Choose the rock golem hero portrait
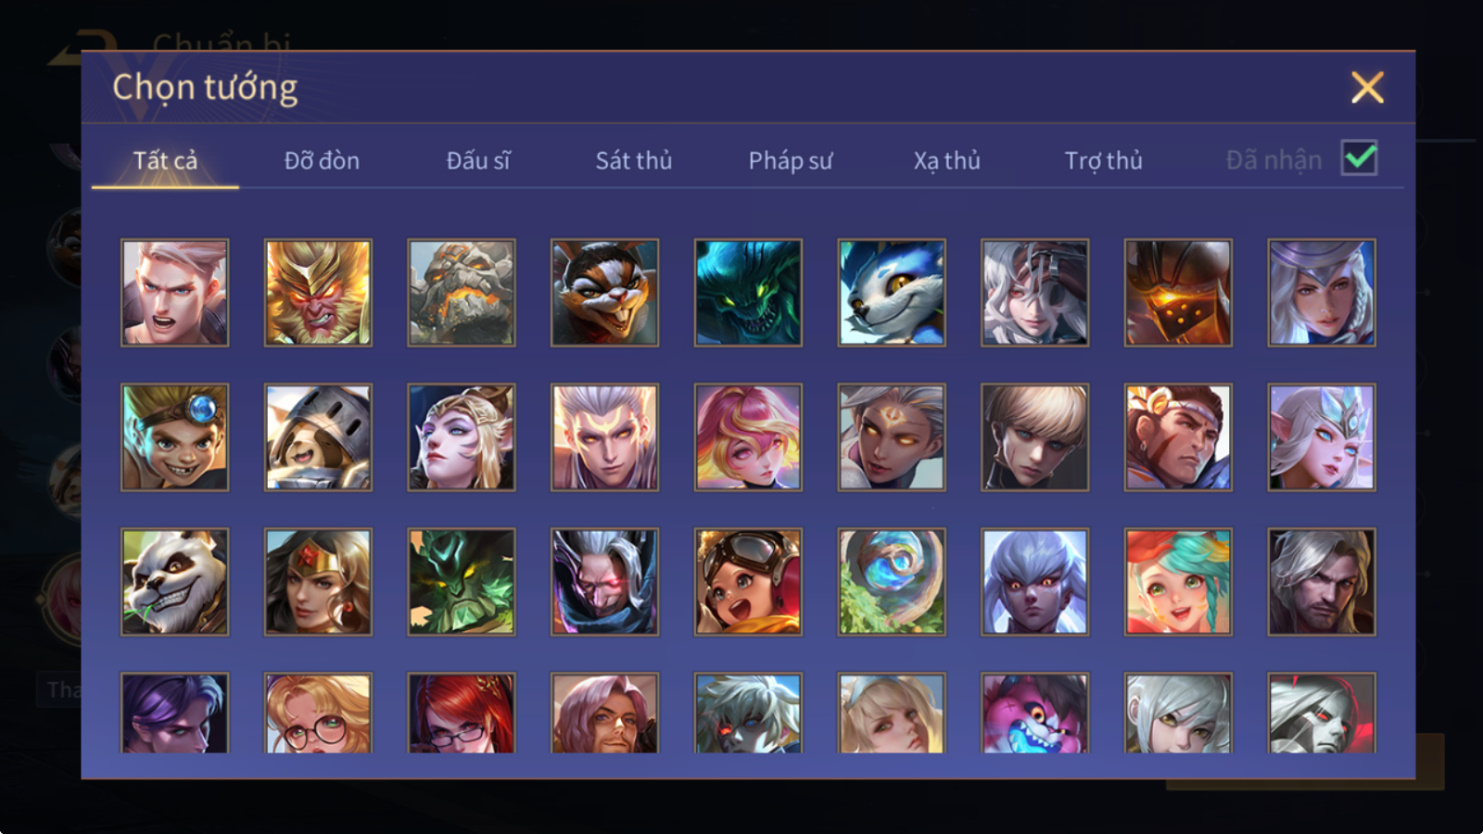This screenshot has width=1483, height=834. click(461, 293)
